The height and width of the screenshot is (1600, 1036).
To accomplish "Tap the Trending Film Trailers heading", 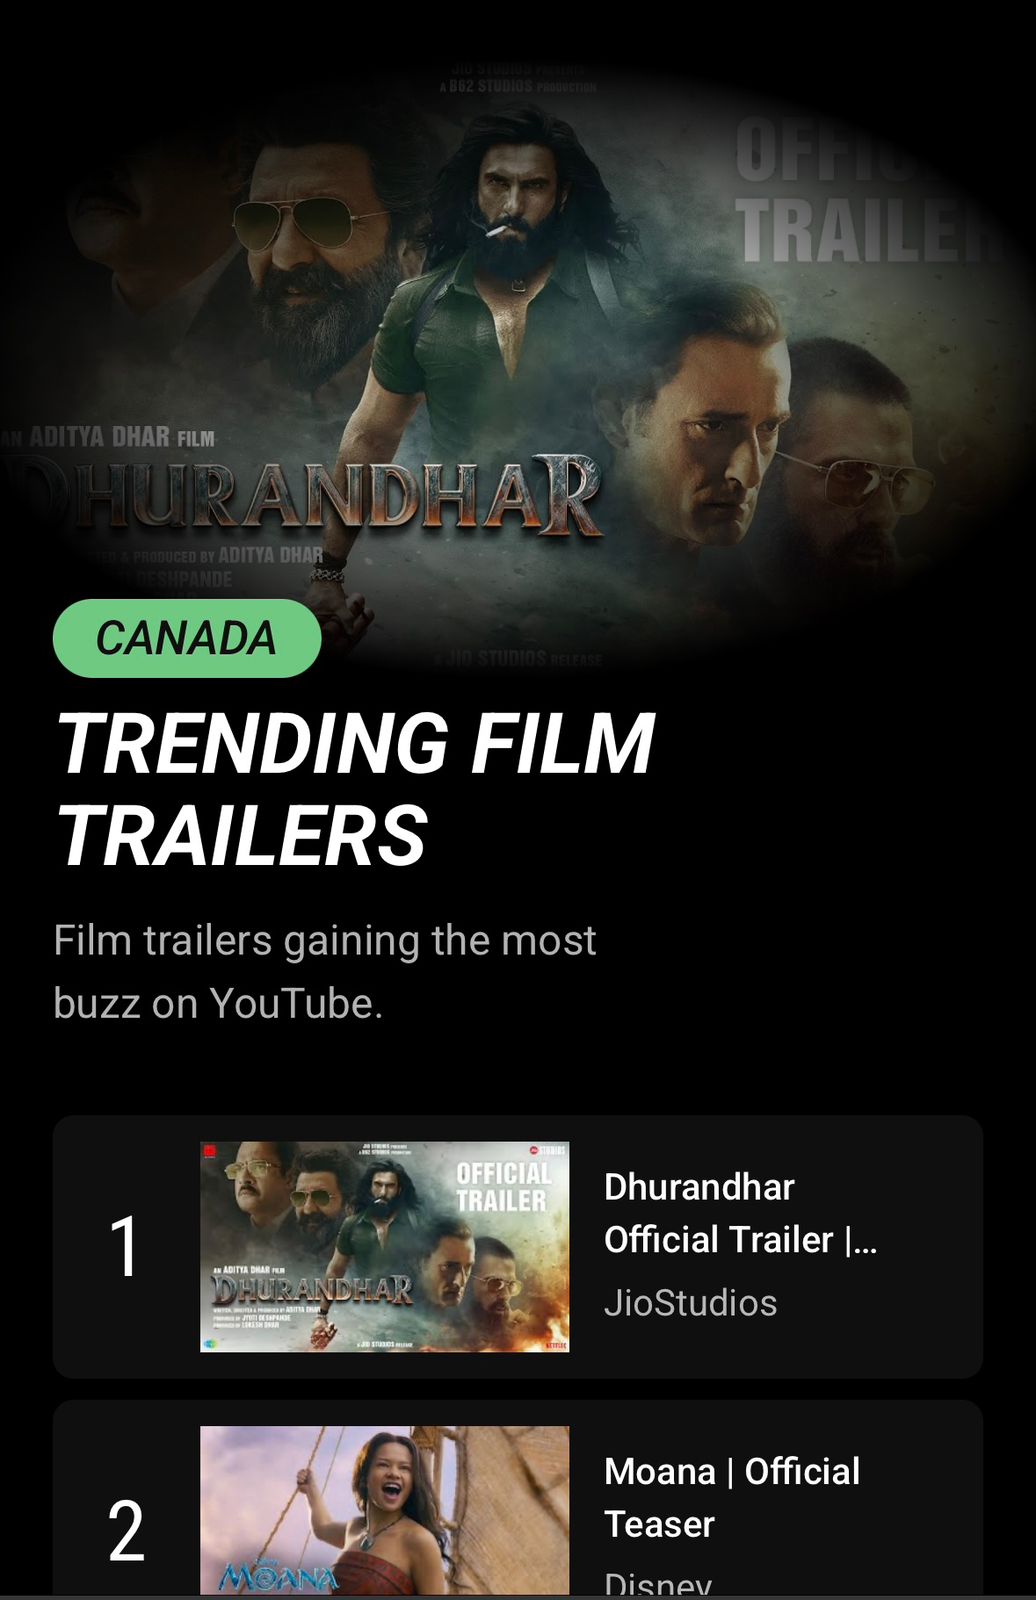I will [x=355, y=788].
